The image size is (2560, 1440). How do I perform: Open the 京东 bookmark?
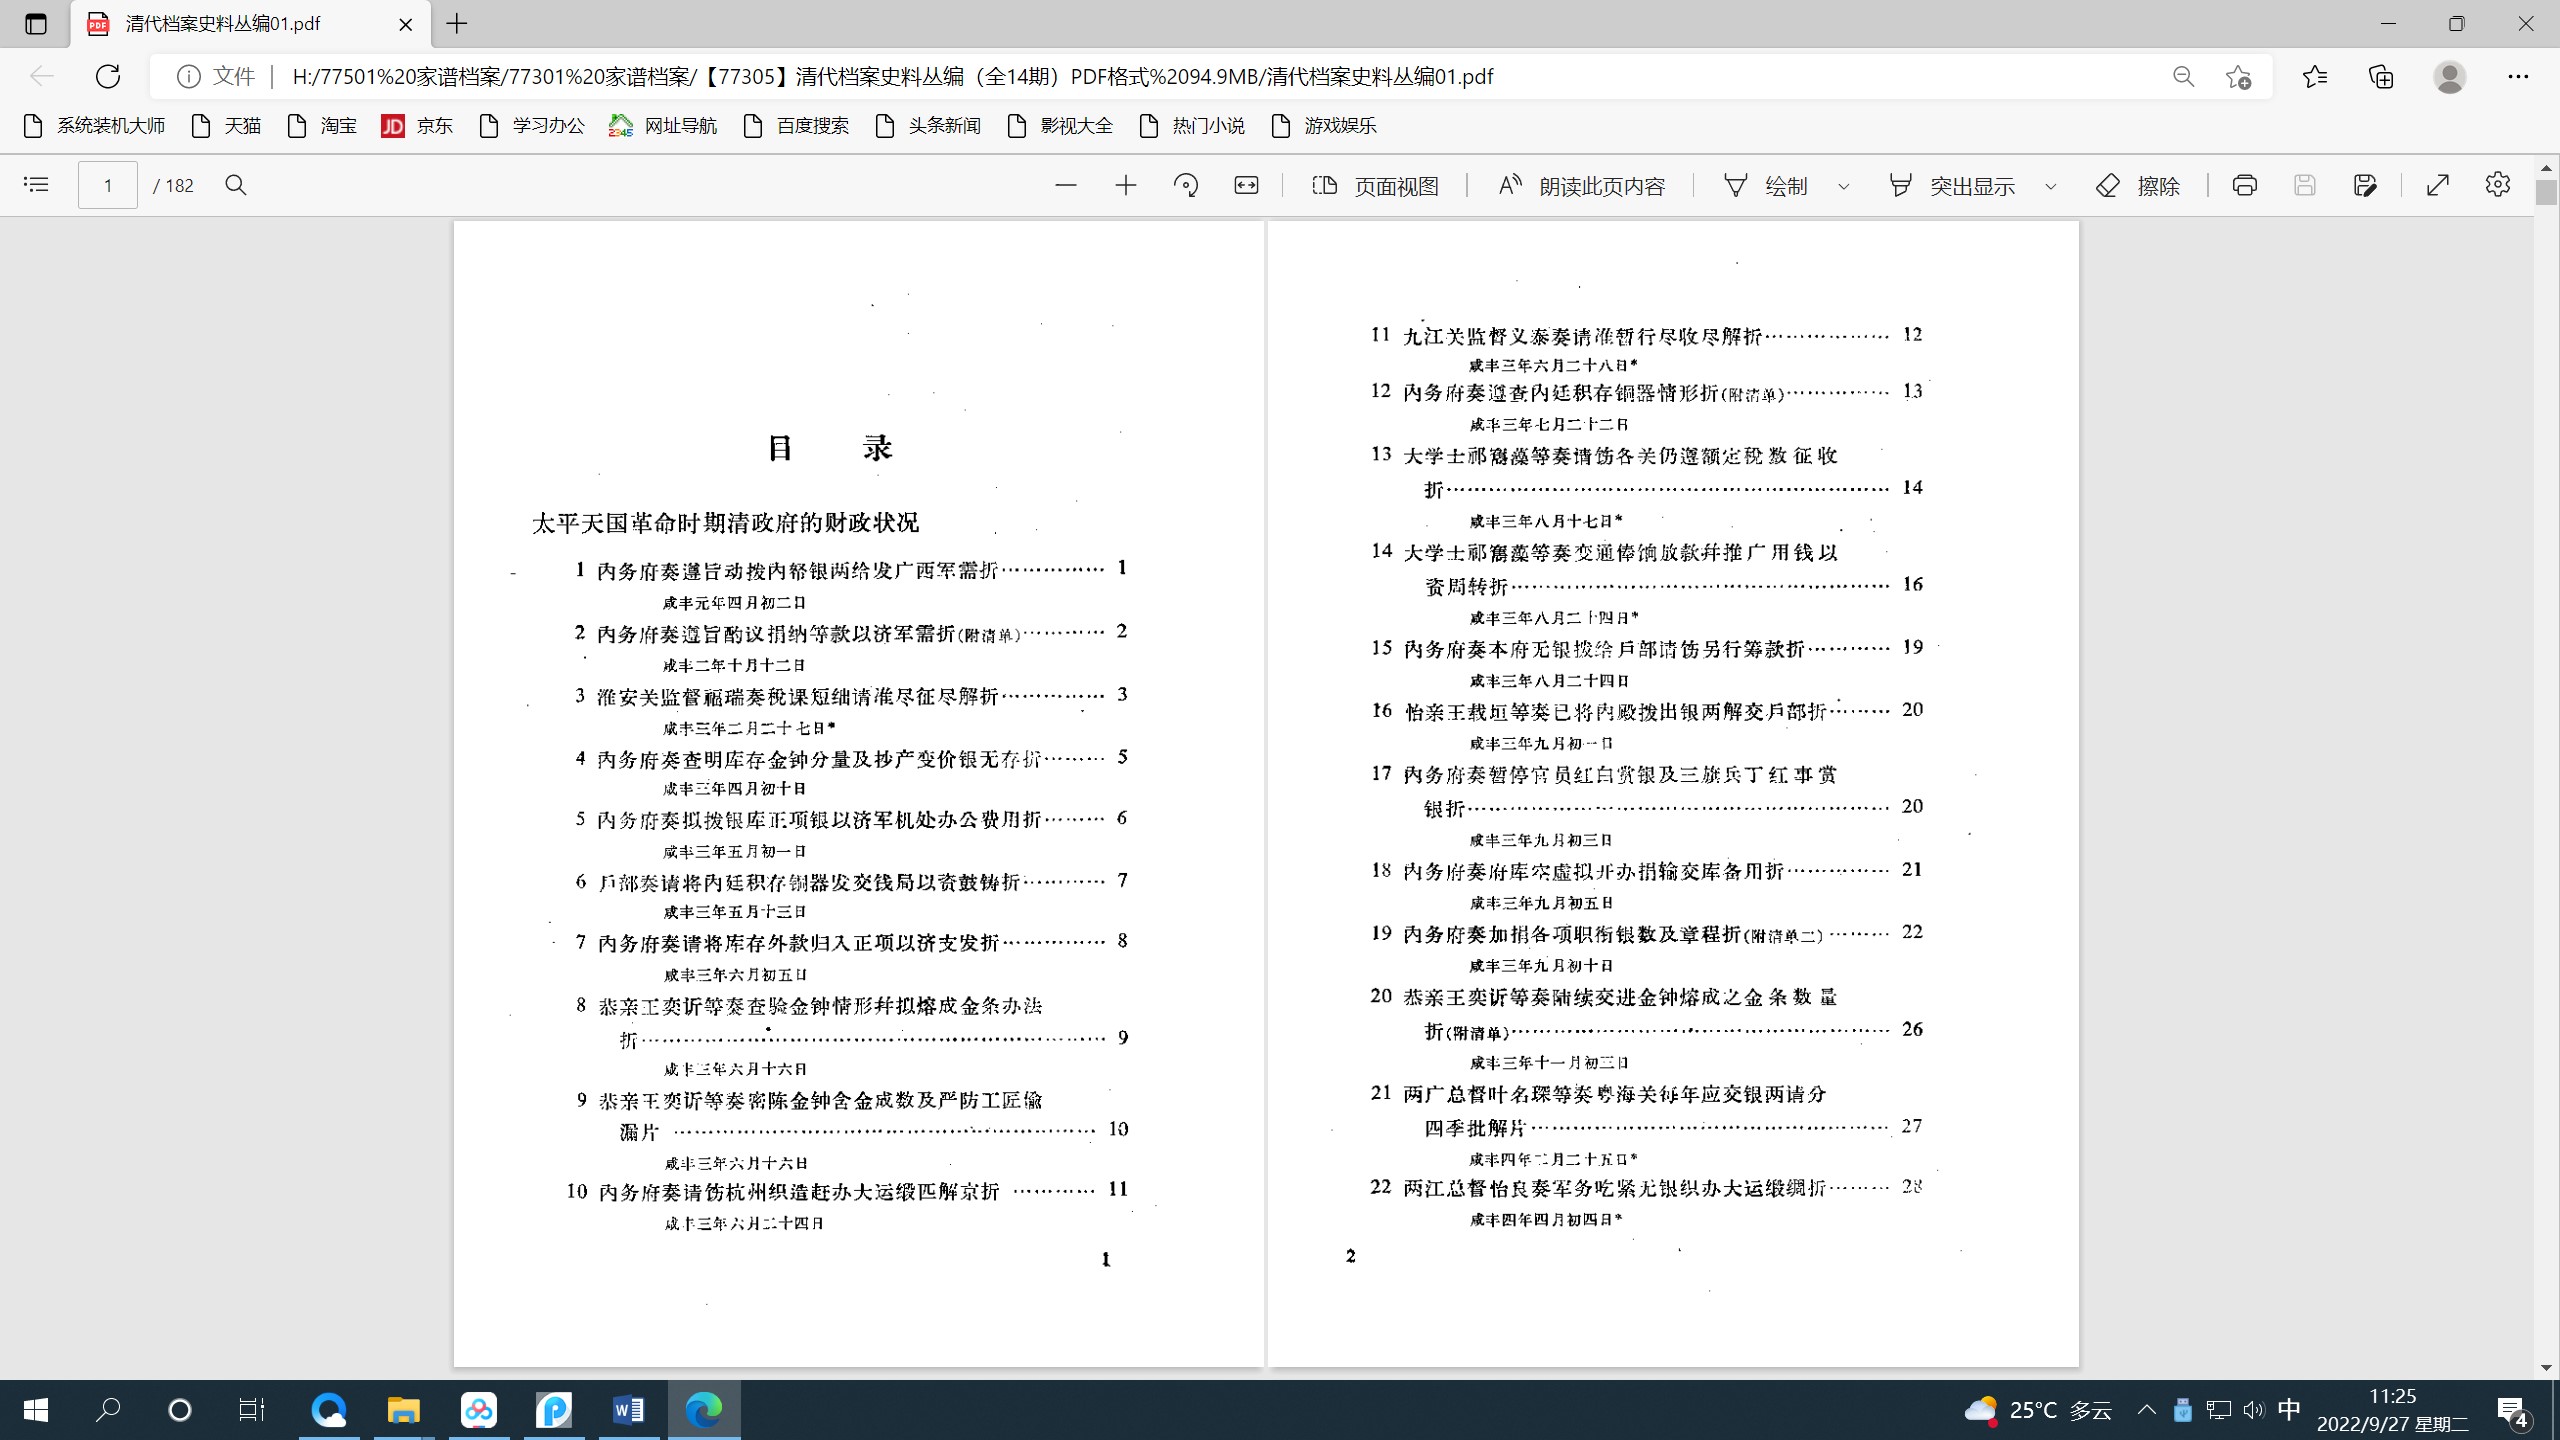(417, 125)
